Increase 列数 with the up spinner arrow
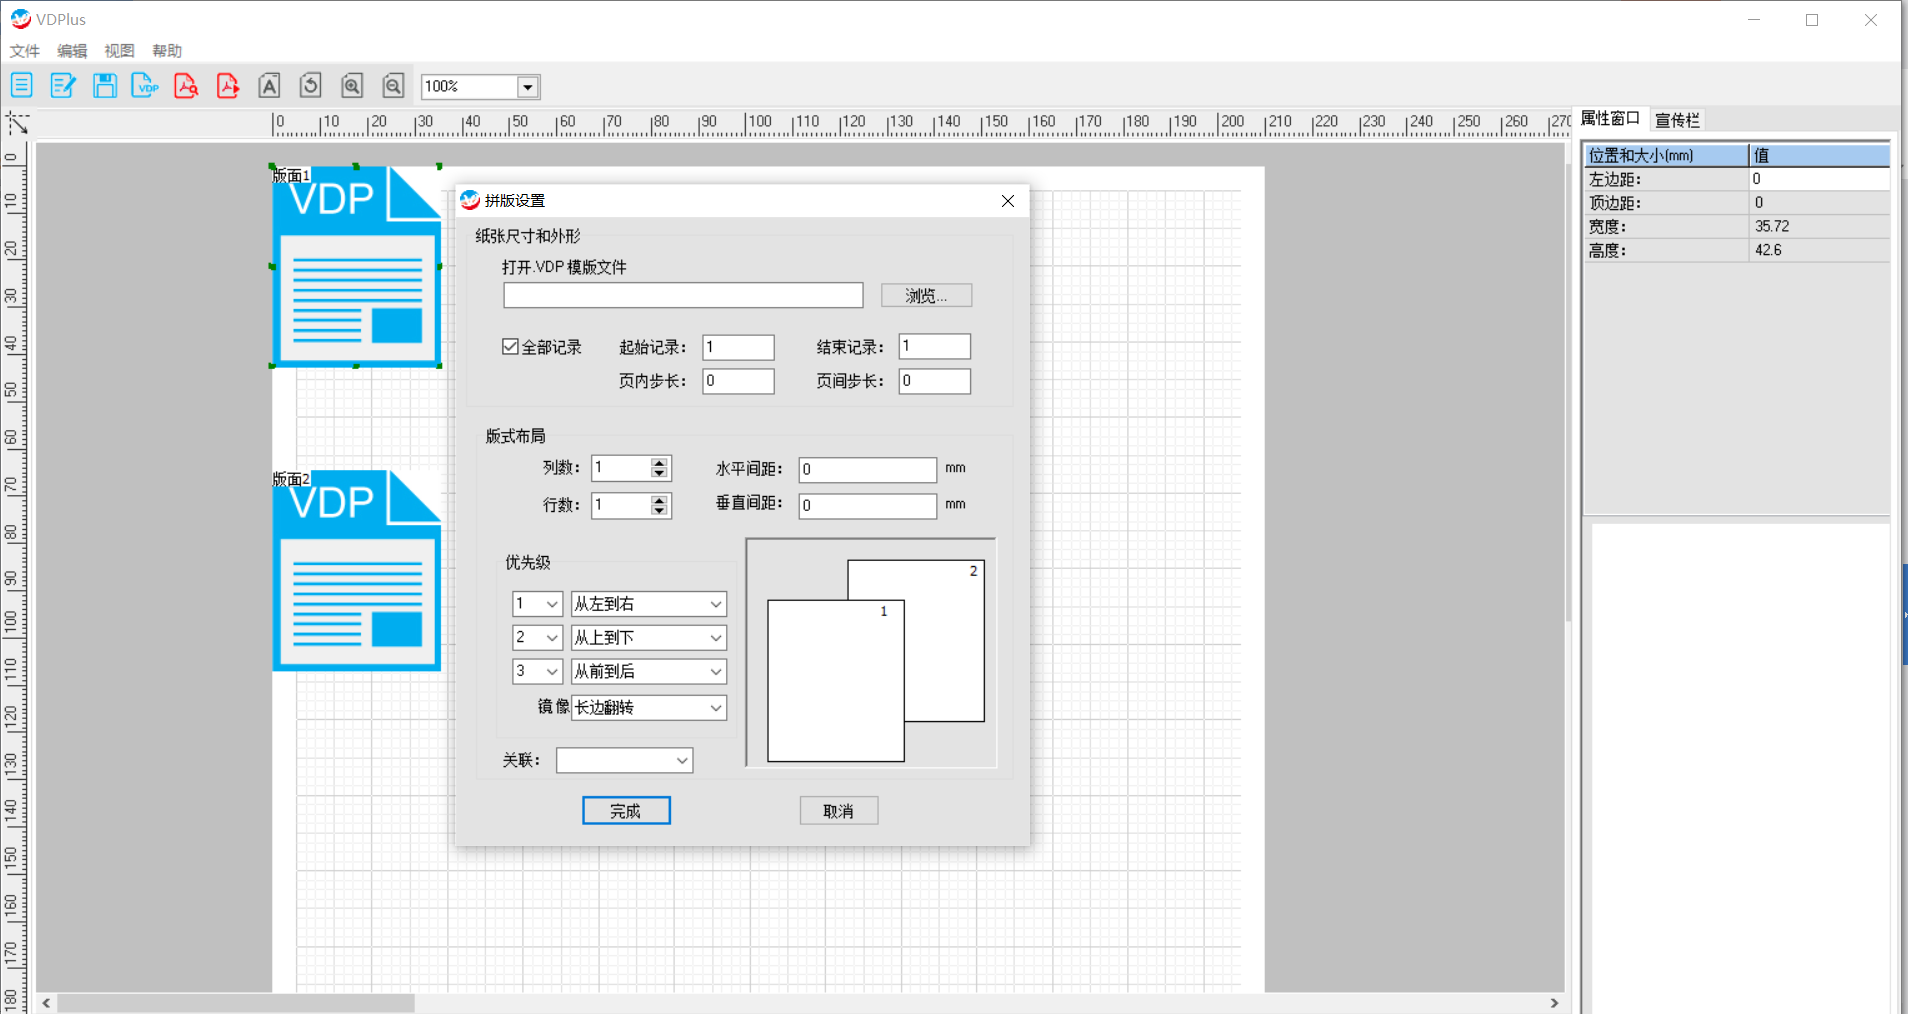The image size is (1908, 1014). [659, 463]
